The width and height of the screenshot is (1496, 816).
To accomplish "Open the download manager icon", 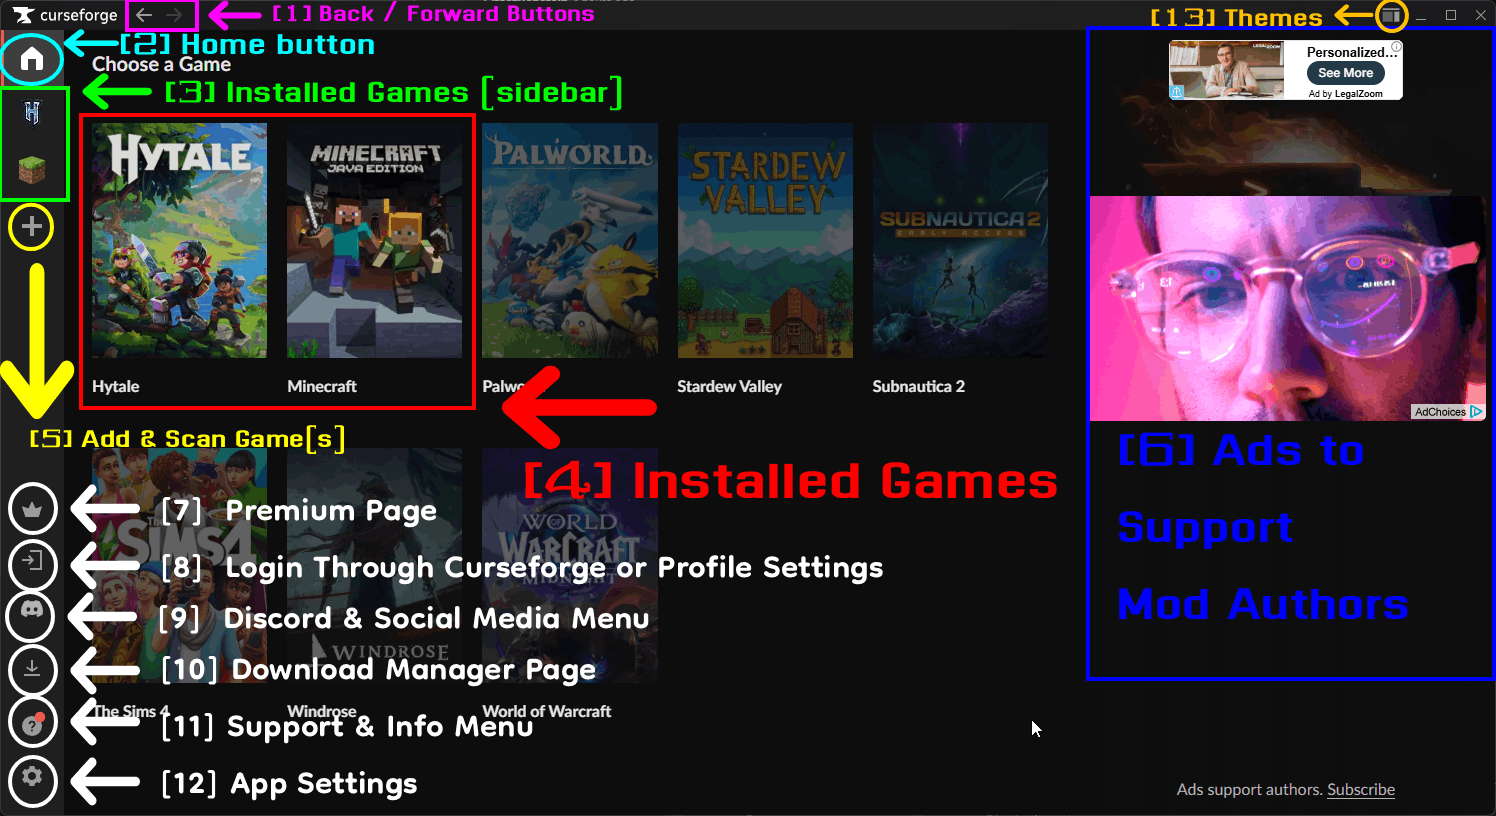I will pyautogui.click(x=32, y=669).
